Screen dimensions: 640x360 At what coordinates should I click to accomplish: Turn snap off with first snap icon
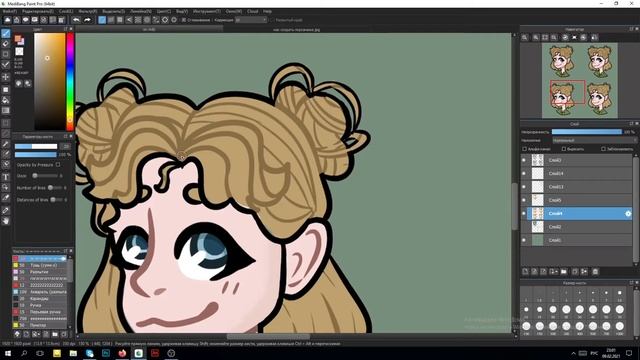point(102,20)
